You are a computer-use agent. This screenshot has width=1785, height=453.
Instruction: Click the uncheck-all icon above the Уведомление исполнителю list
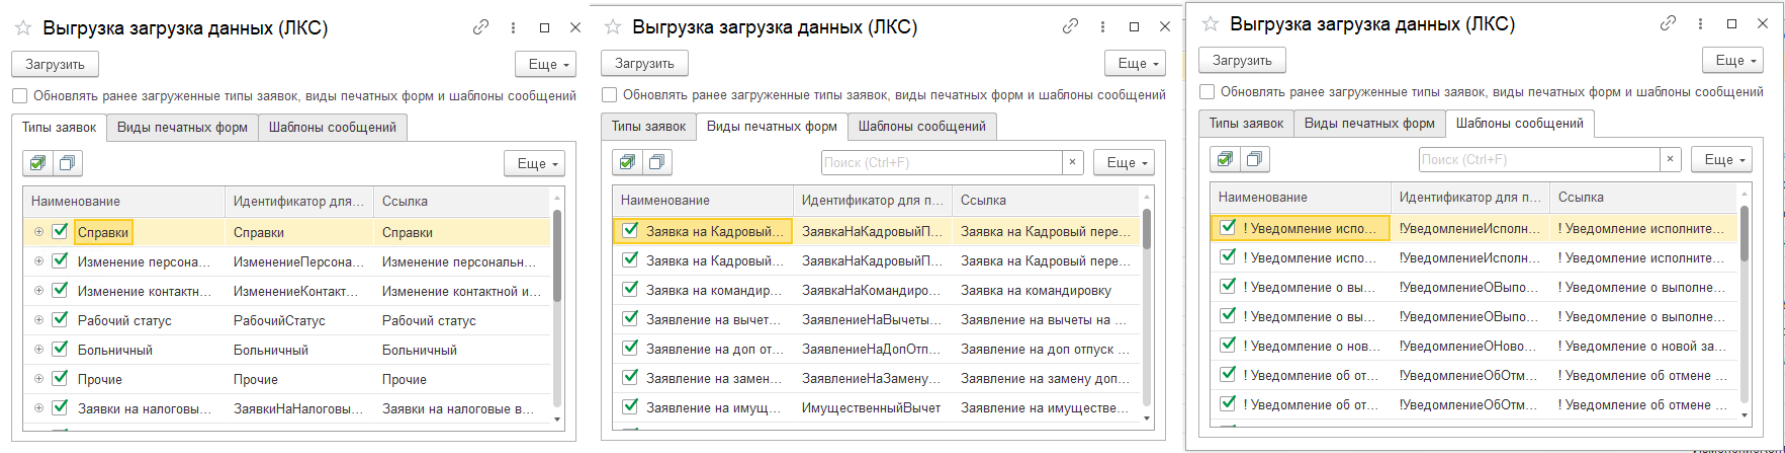[1254, 159]
